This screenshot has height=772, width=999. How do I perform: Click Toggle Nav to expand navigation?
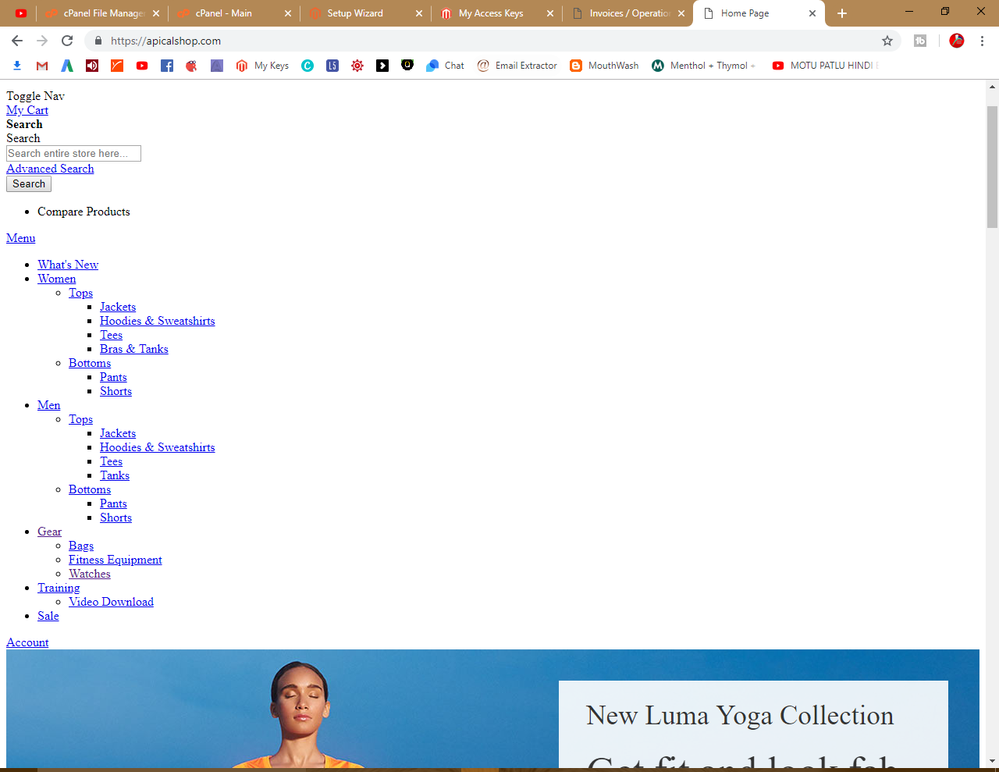pos(35,96)
